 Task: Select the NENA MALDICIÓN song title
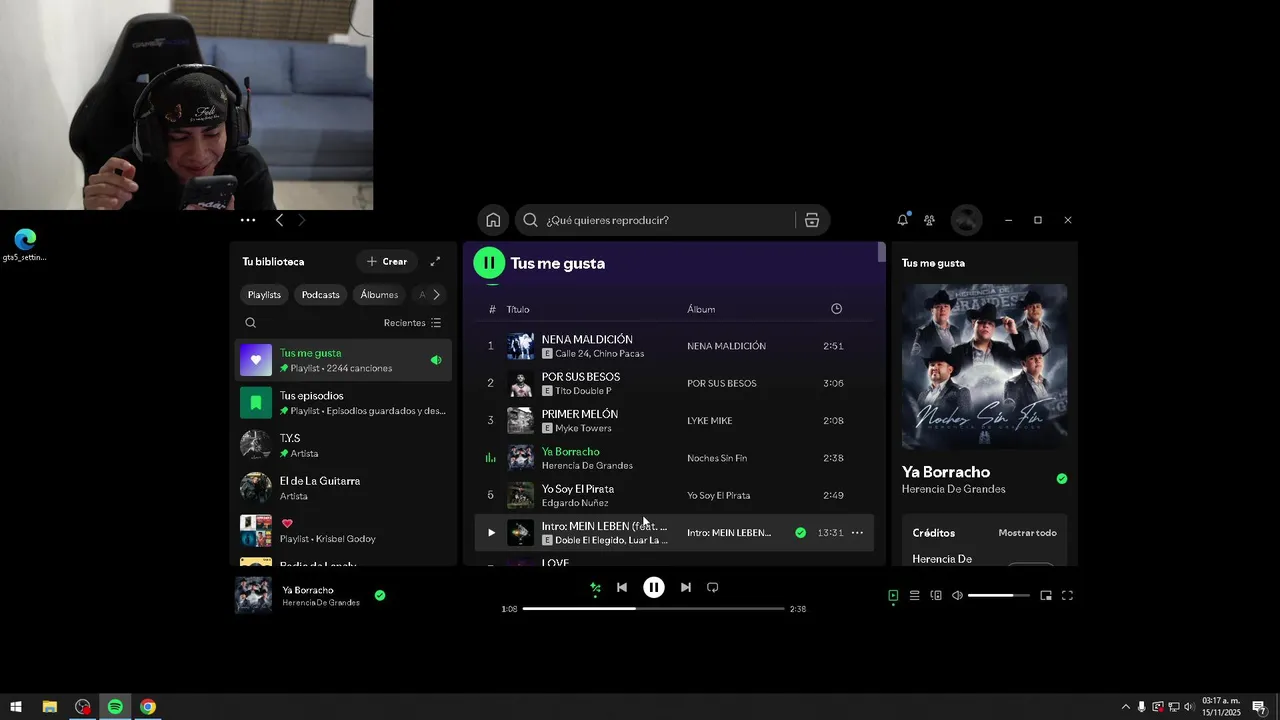point(587,339)
